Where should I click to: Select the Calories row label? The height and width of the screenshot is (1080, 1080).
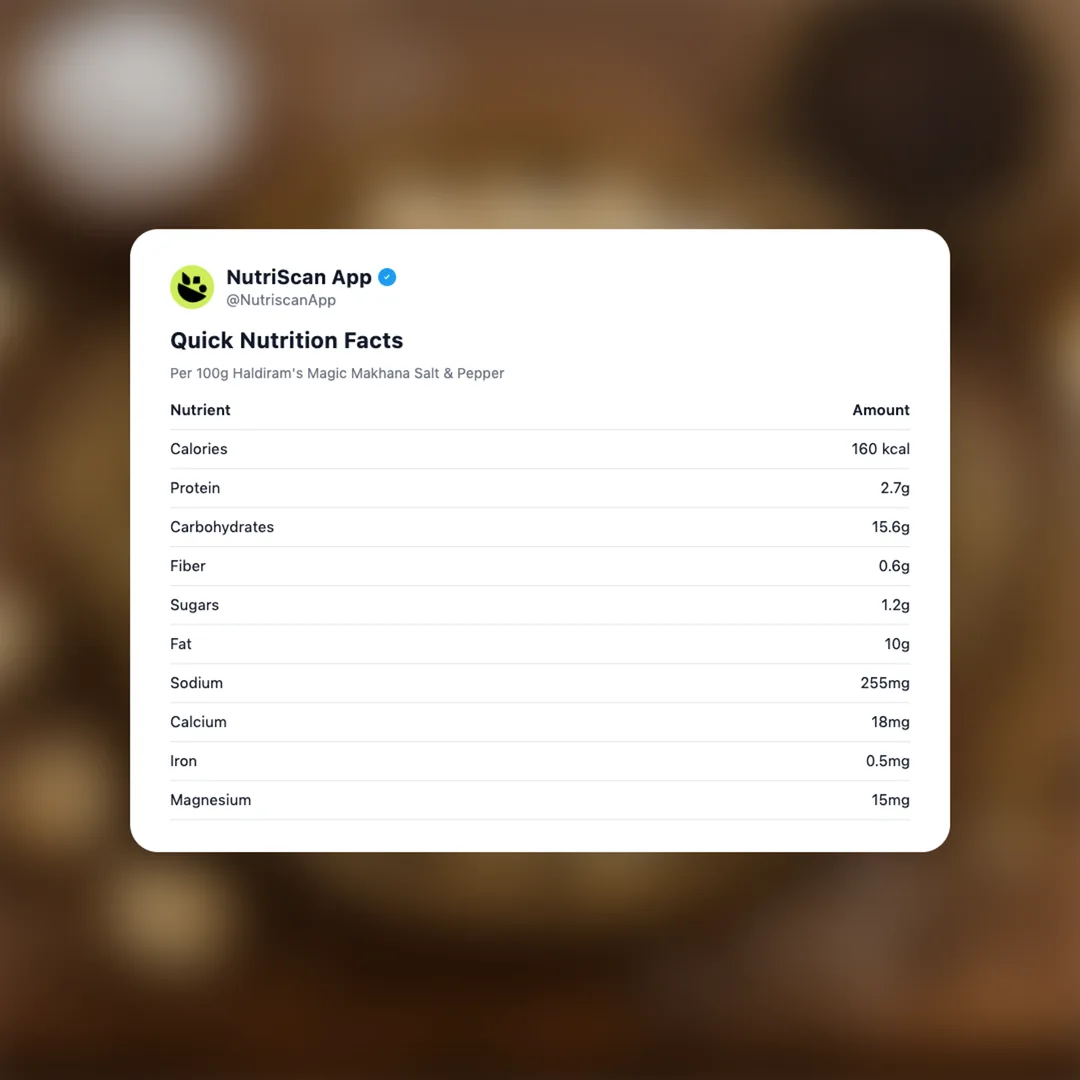coord(199,449)
